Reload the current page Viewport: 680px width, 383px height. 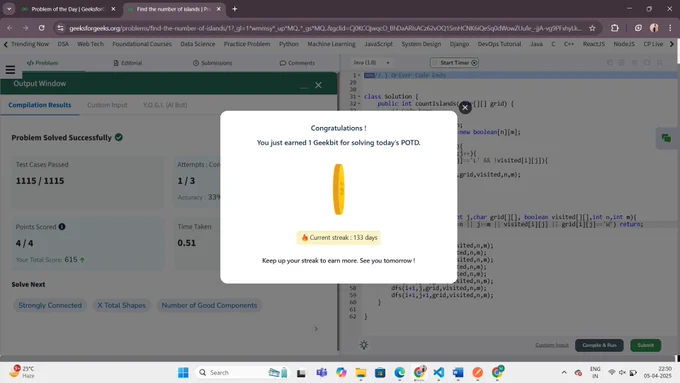[x=42, y=28]
